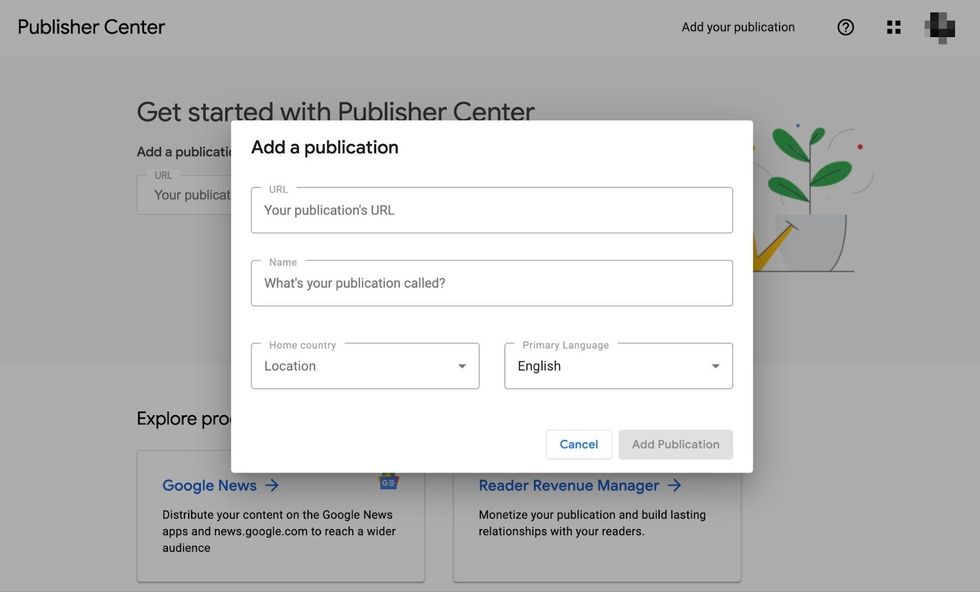Click the publication name input field
The image size is (980, 592).
492,280
